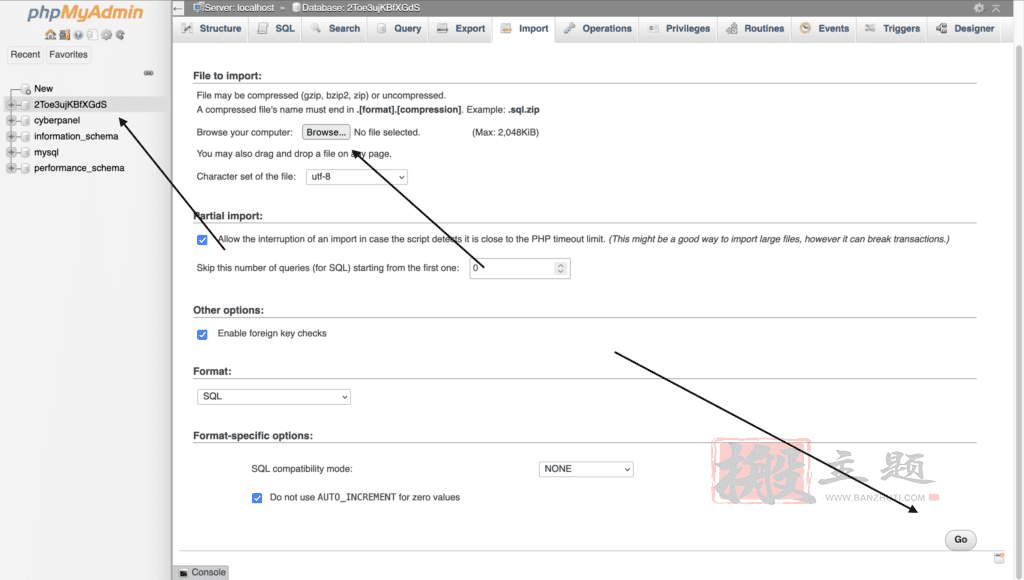
Task: Click database icon beside 2Toe3ujKBfXGdS
Action: [25, 105]
